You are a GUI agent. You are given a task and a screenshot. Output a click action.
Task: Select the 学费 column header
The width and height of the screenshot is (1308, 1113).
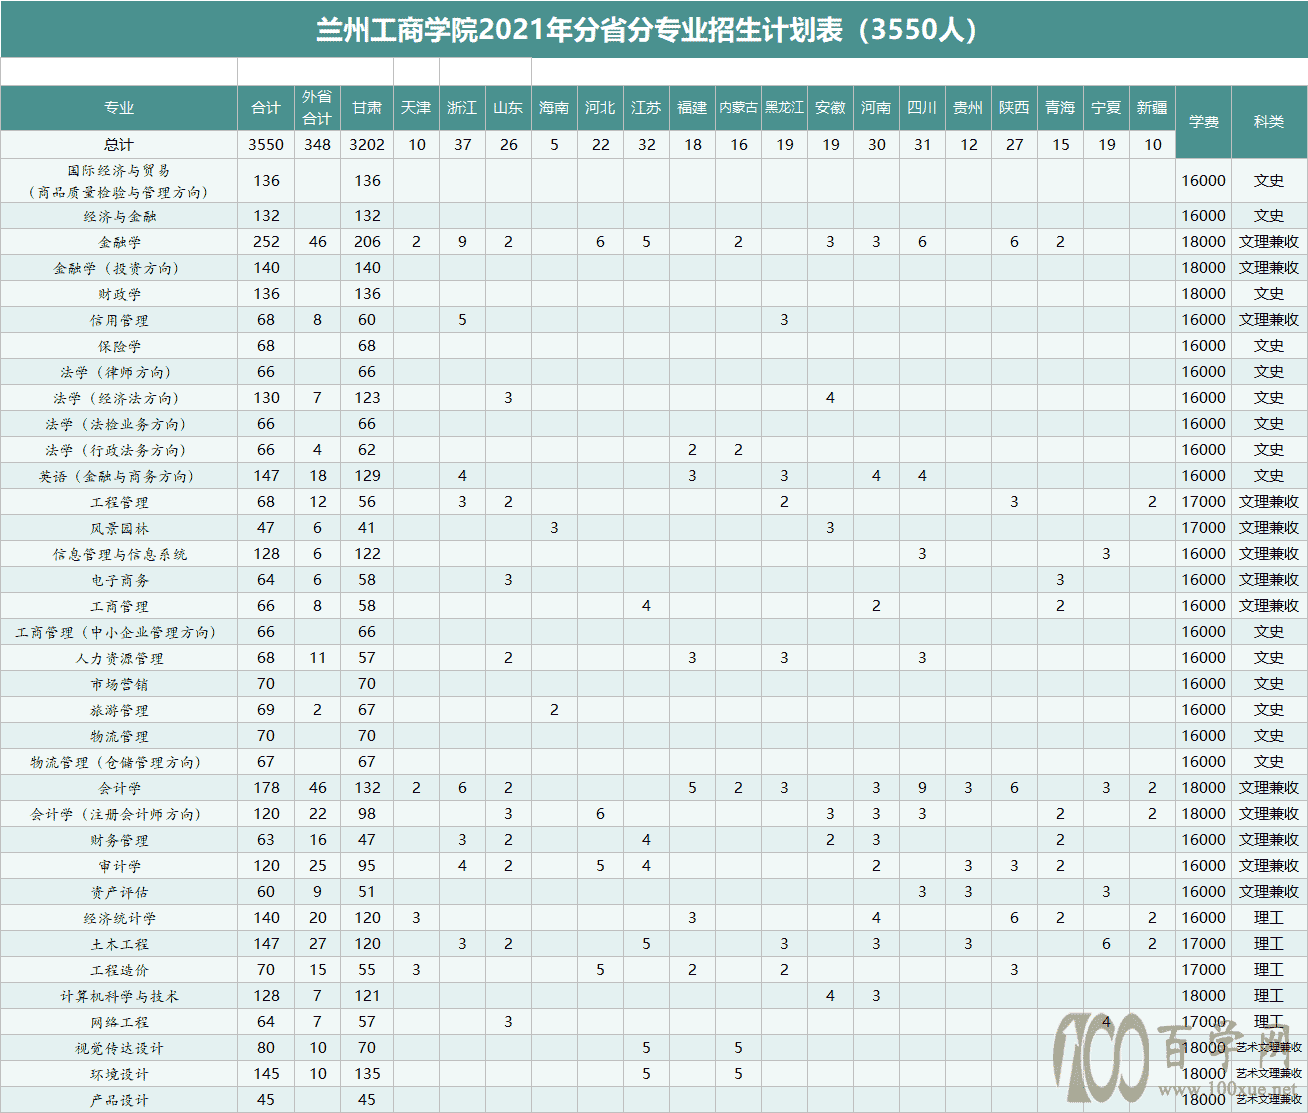pos(1204,122)
